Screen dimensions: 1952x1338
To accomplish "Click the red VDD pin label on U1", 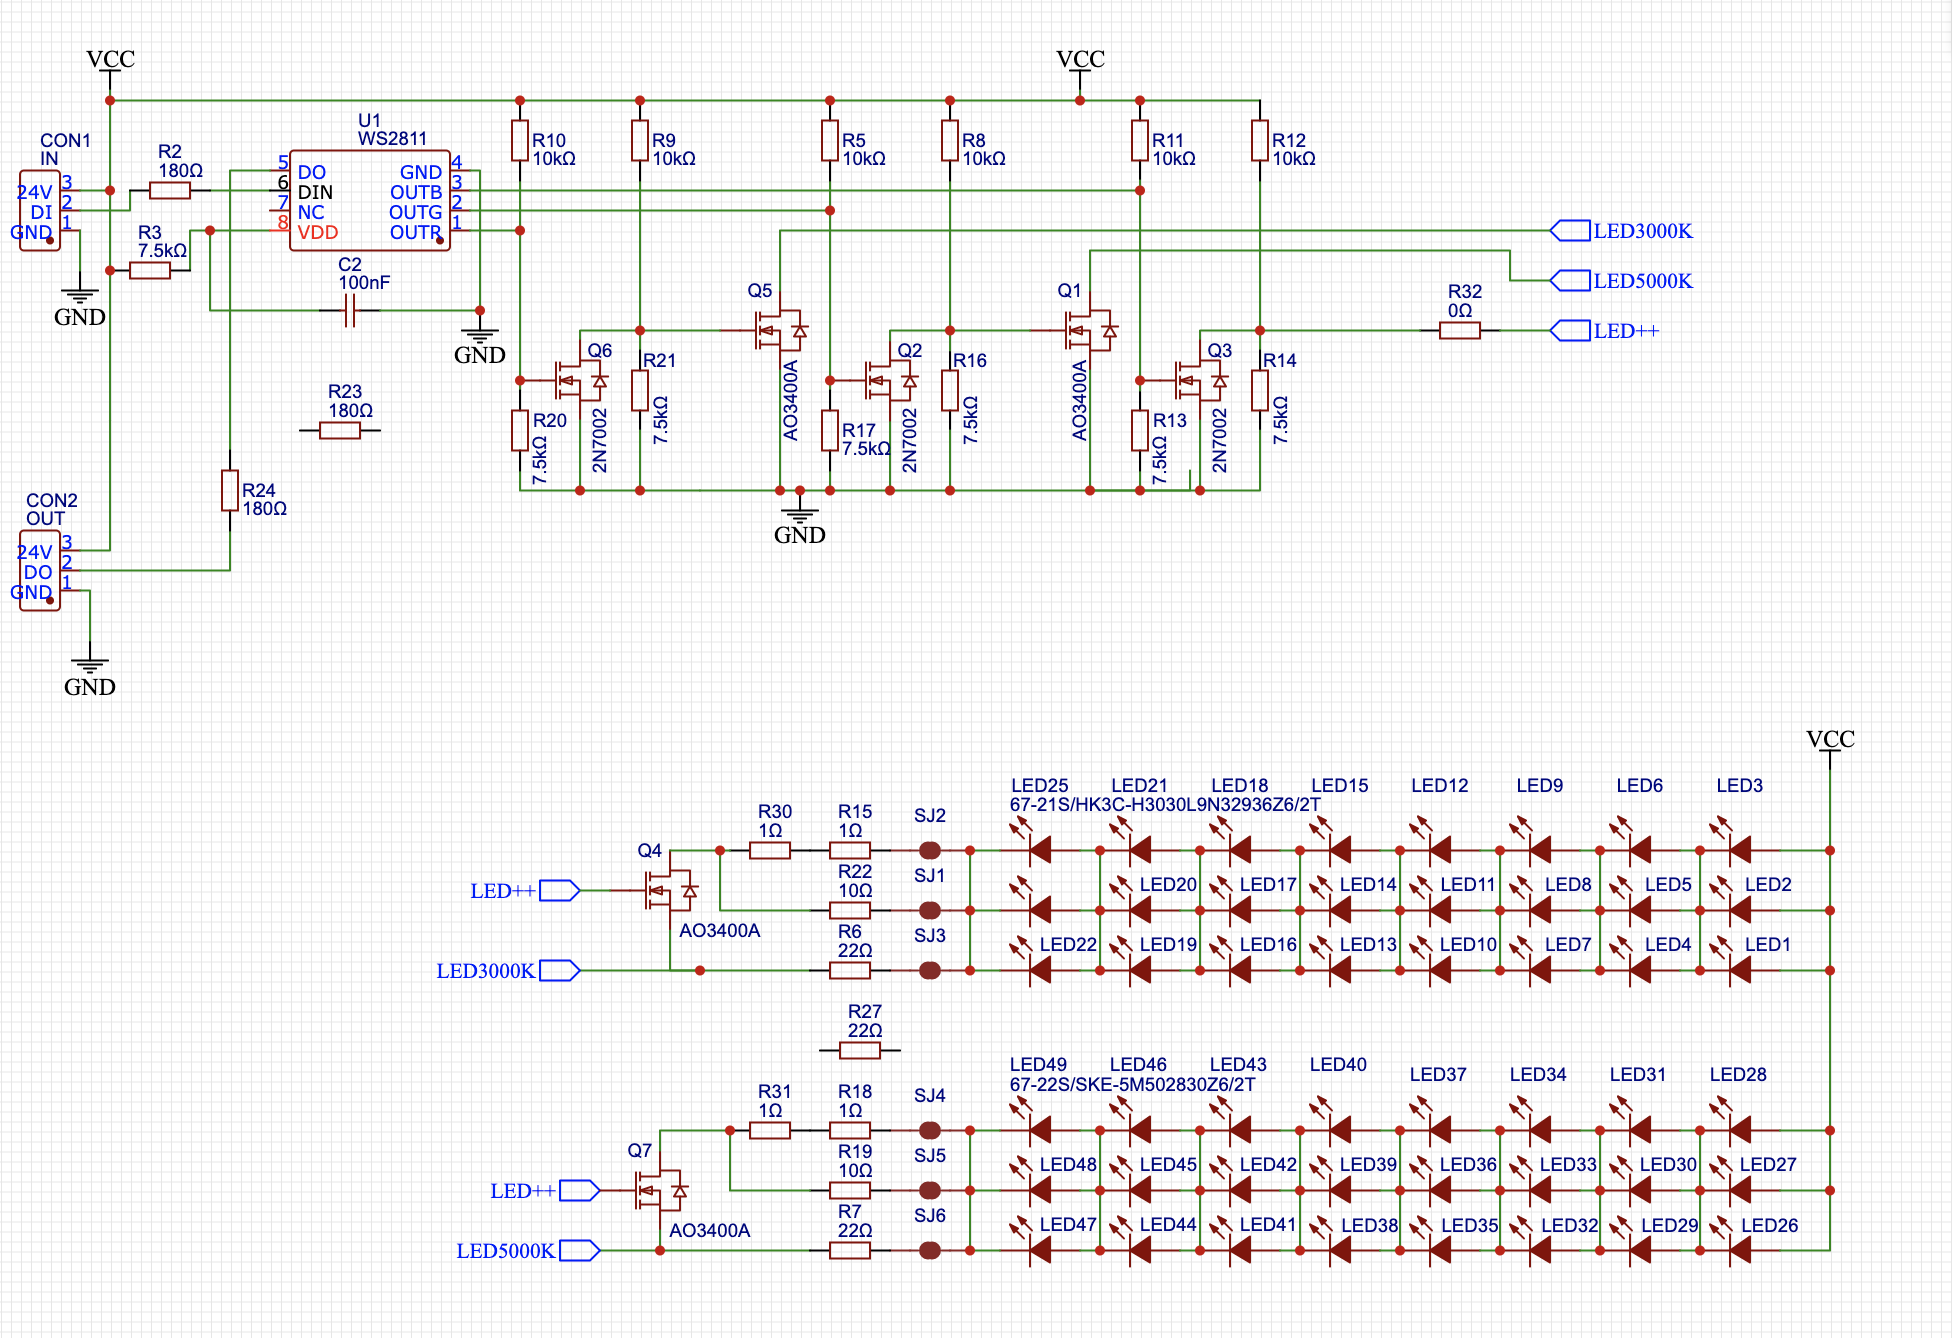I will coord(318,232).
